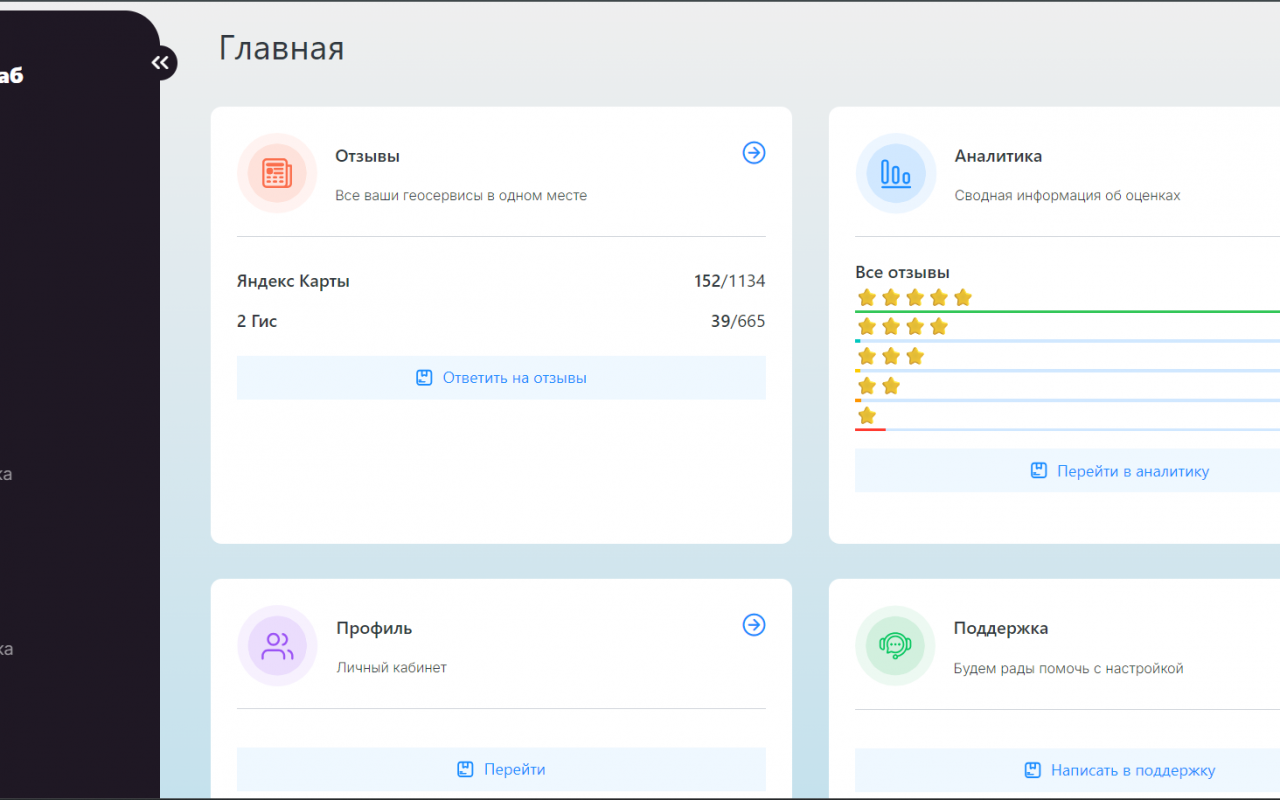The height and width of the screenshot is (800, 1280).
Task: Click the green Поддержка headset icon
Action: [895, 645]
